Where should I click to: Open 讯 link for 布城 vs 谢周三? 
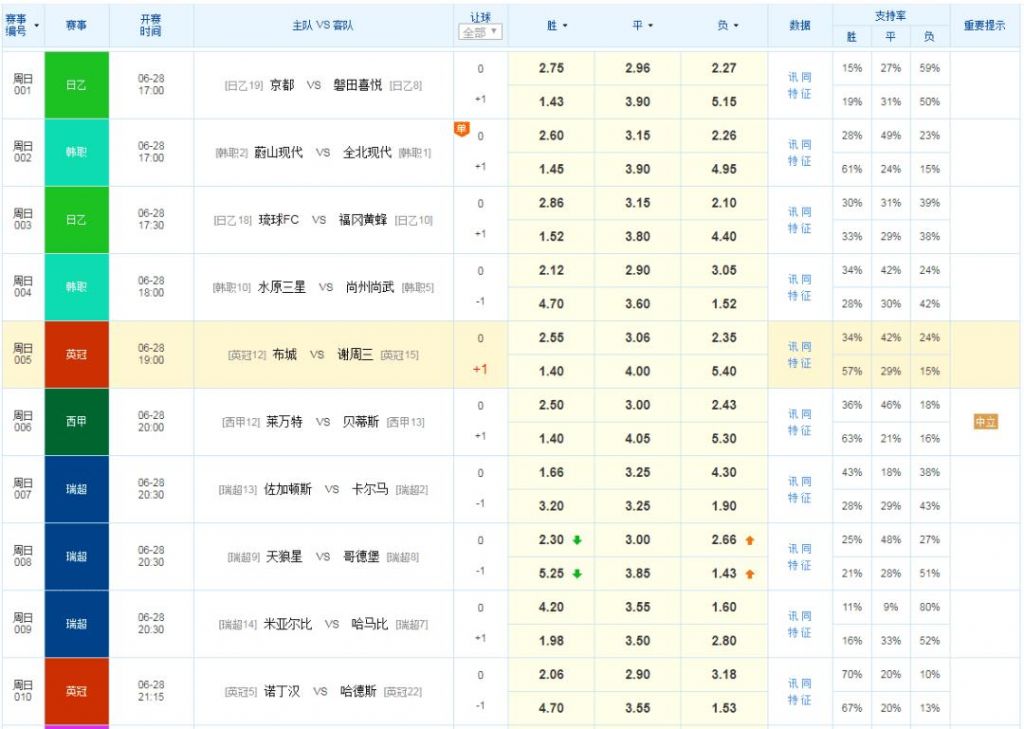pyautogui.click(x=793, y=346)
